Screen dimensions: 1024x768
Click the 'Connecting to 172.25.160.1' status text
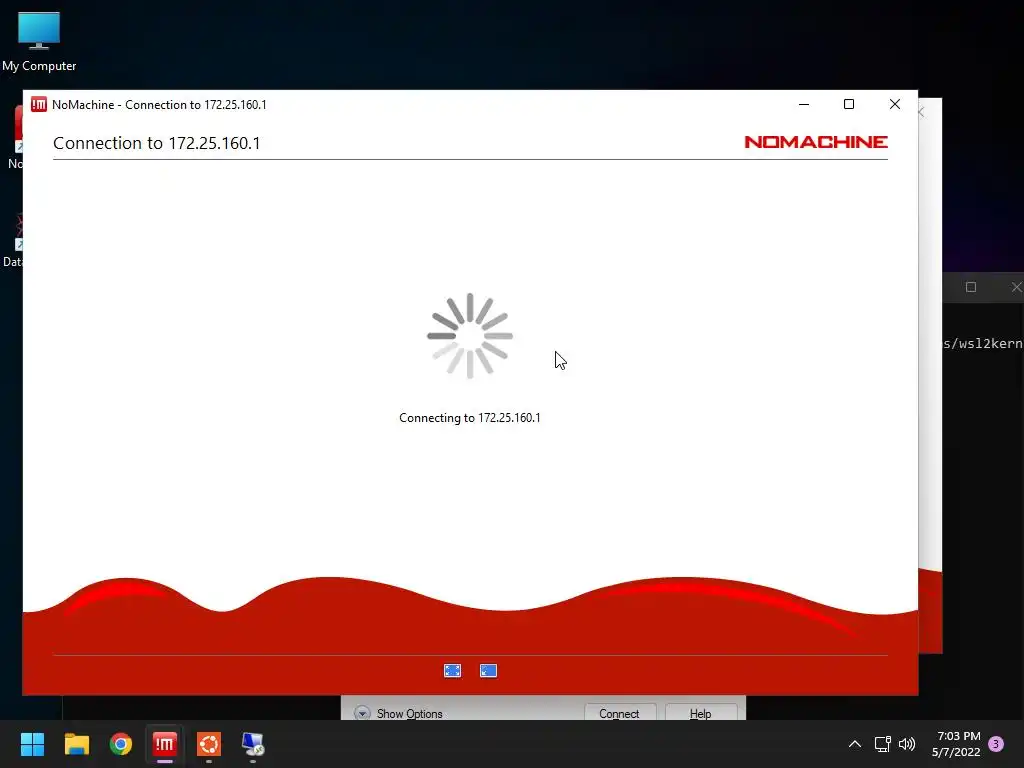click(x=470, y=418)
